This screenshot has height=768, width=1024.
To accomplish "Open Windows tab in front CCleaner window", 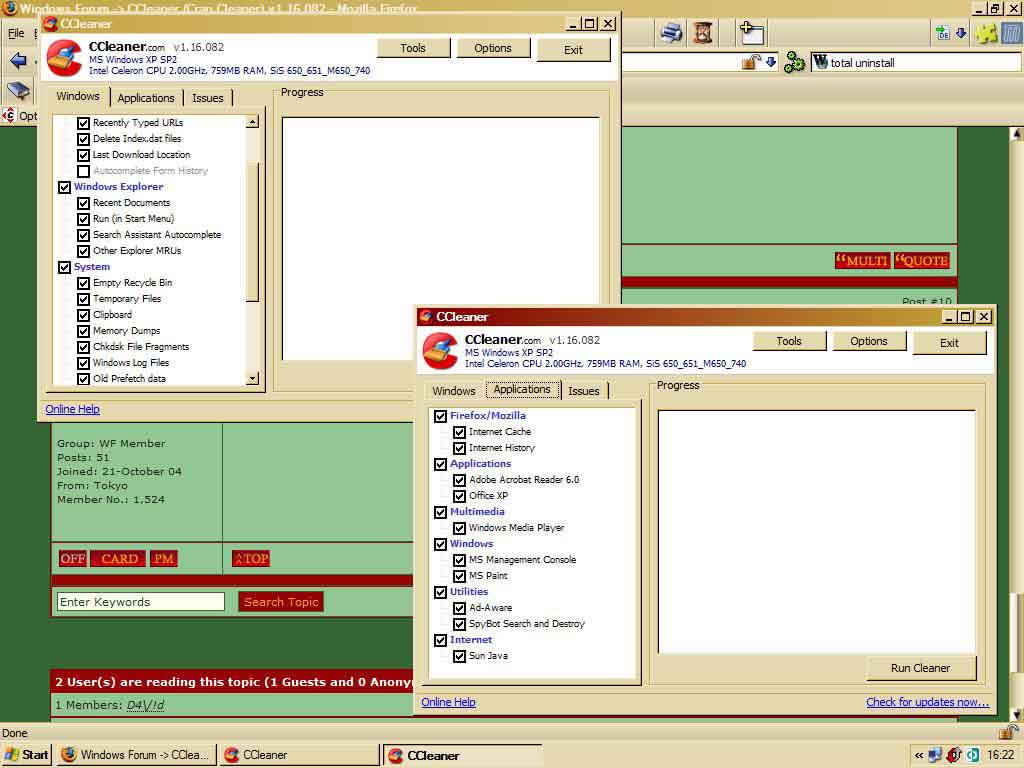I will pyautogui.click(x=454, y=391).
